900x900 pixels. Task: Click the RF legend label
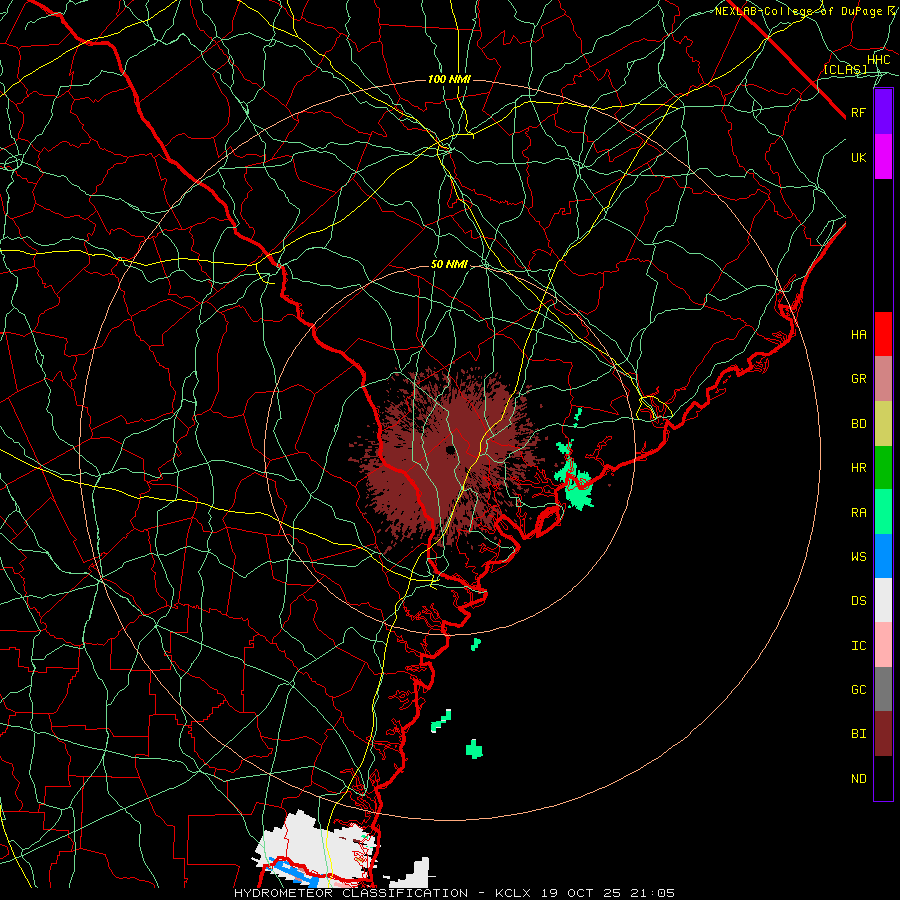pyautogui.click(x=858, y=112)
